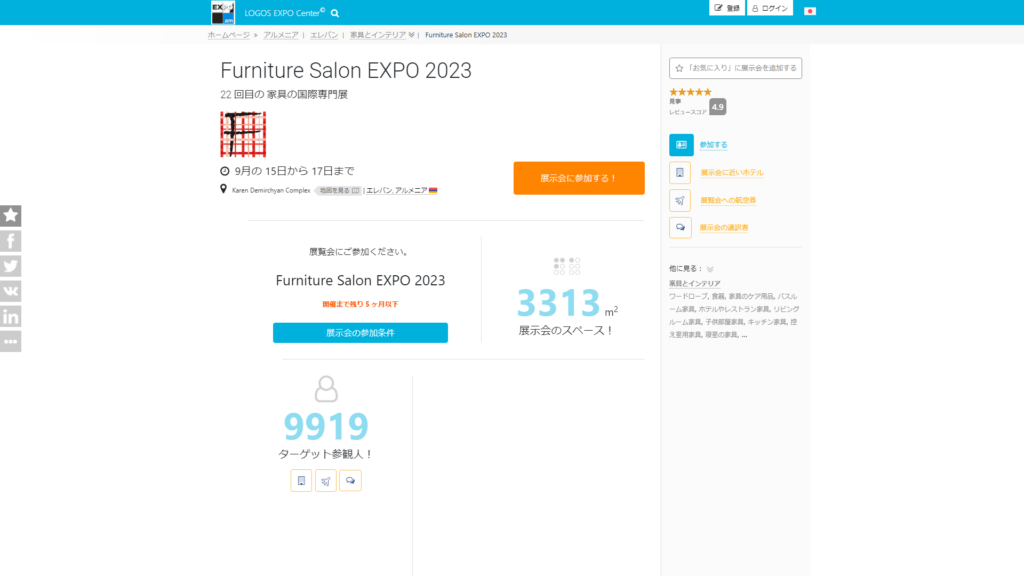Click the dots grid icon above 3313
The height and width of the screenshot is (576, 1024).
[567, 266]
